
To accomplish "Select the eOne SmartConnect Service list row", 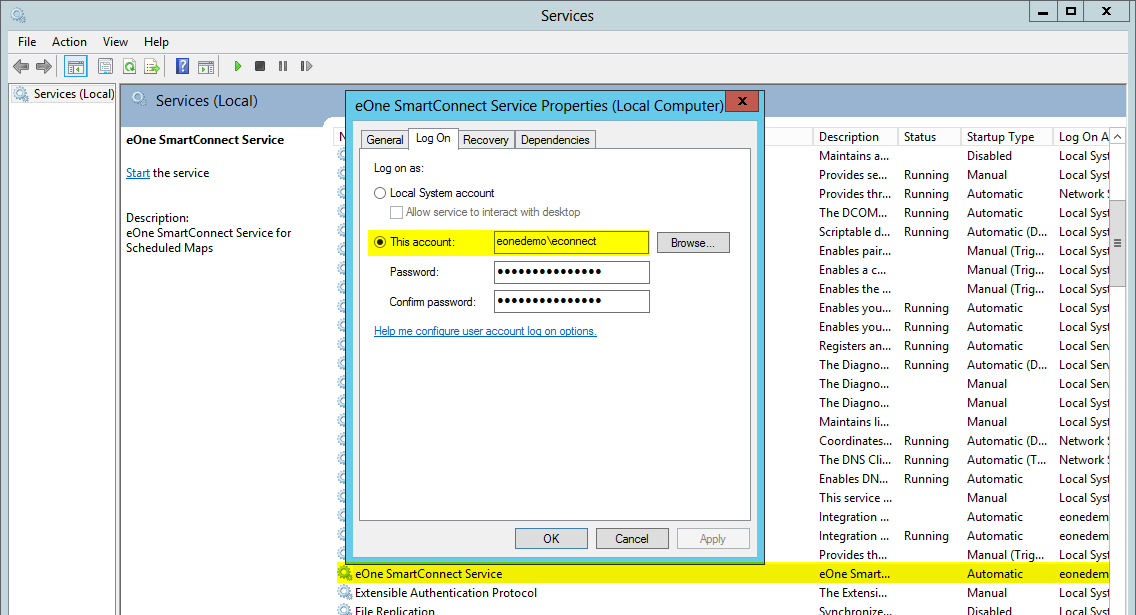I will click(x=723, y=574).
